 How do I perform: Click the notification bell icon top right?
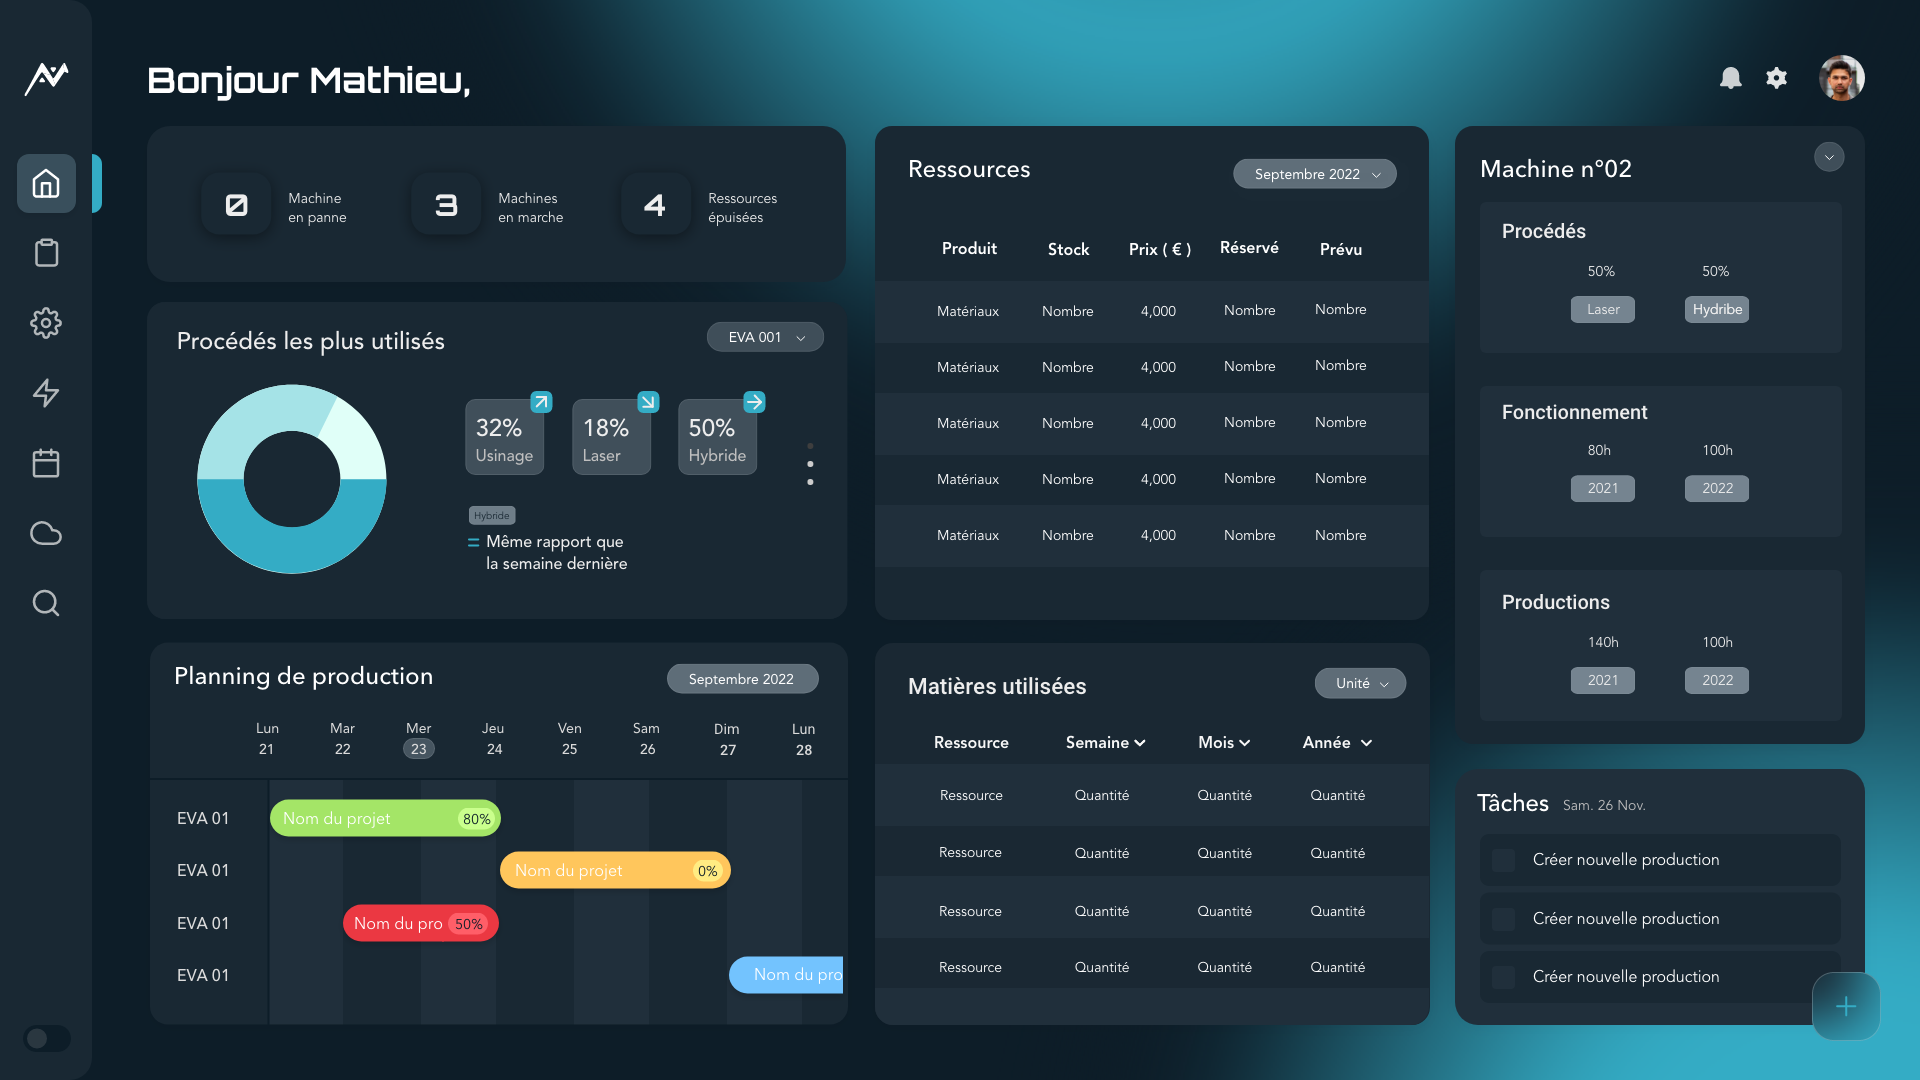click(x=1731, y=76)
